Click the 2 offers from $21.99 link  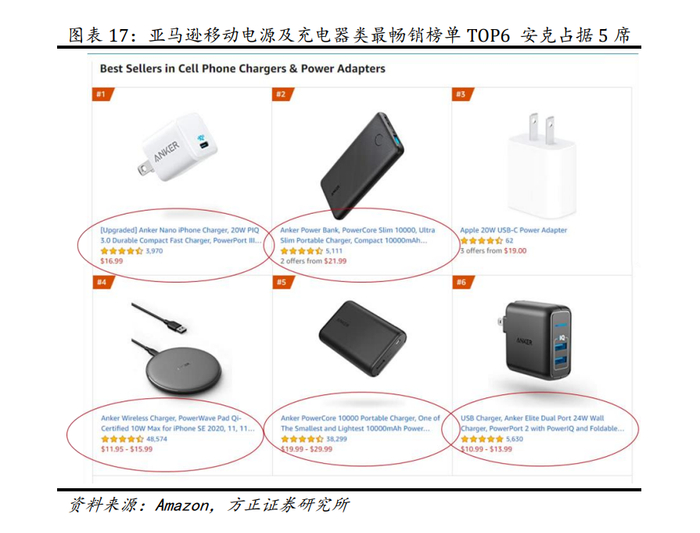pyautogui.click(x=313, y=261)
